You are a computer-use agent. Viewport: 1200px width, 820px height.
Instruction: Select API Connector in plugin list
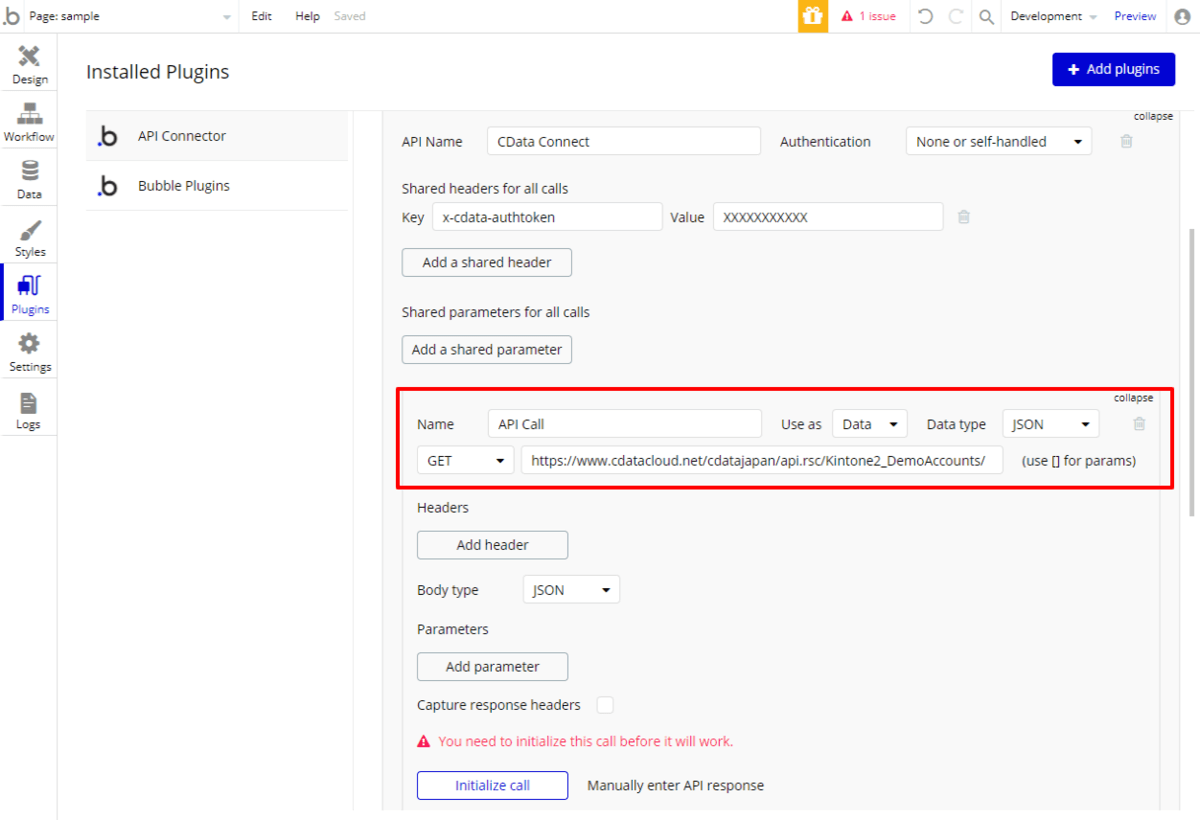pyautogui.click(x=182, y=136)
